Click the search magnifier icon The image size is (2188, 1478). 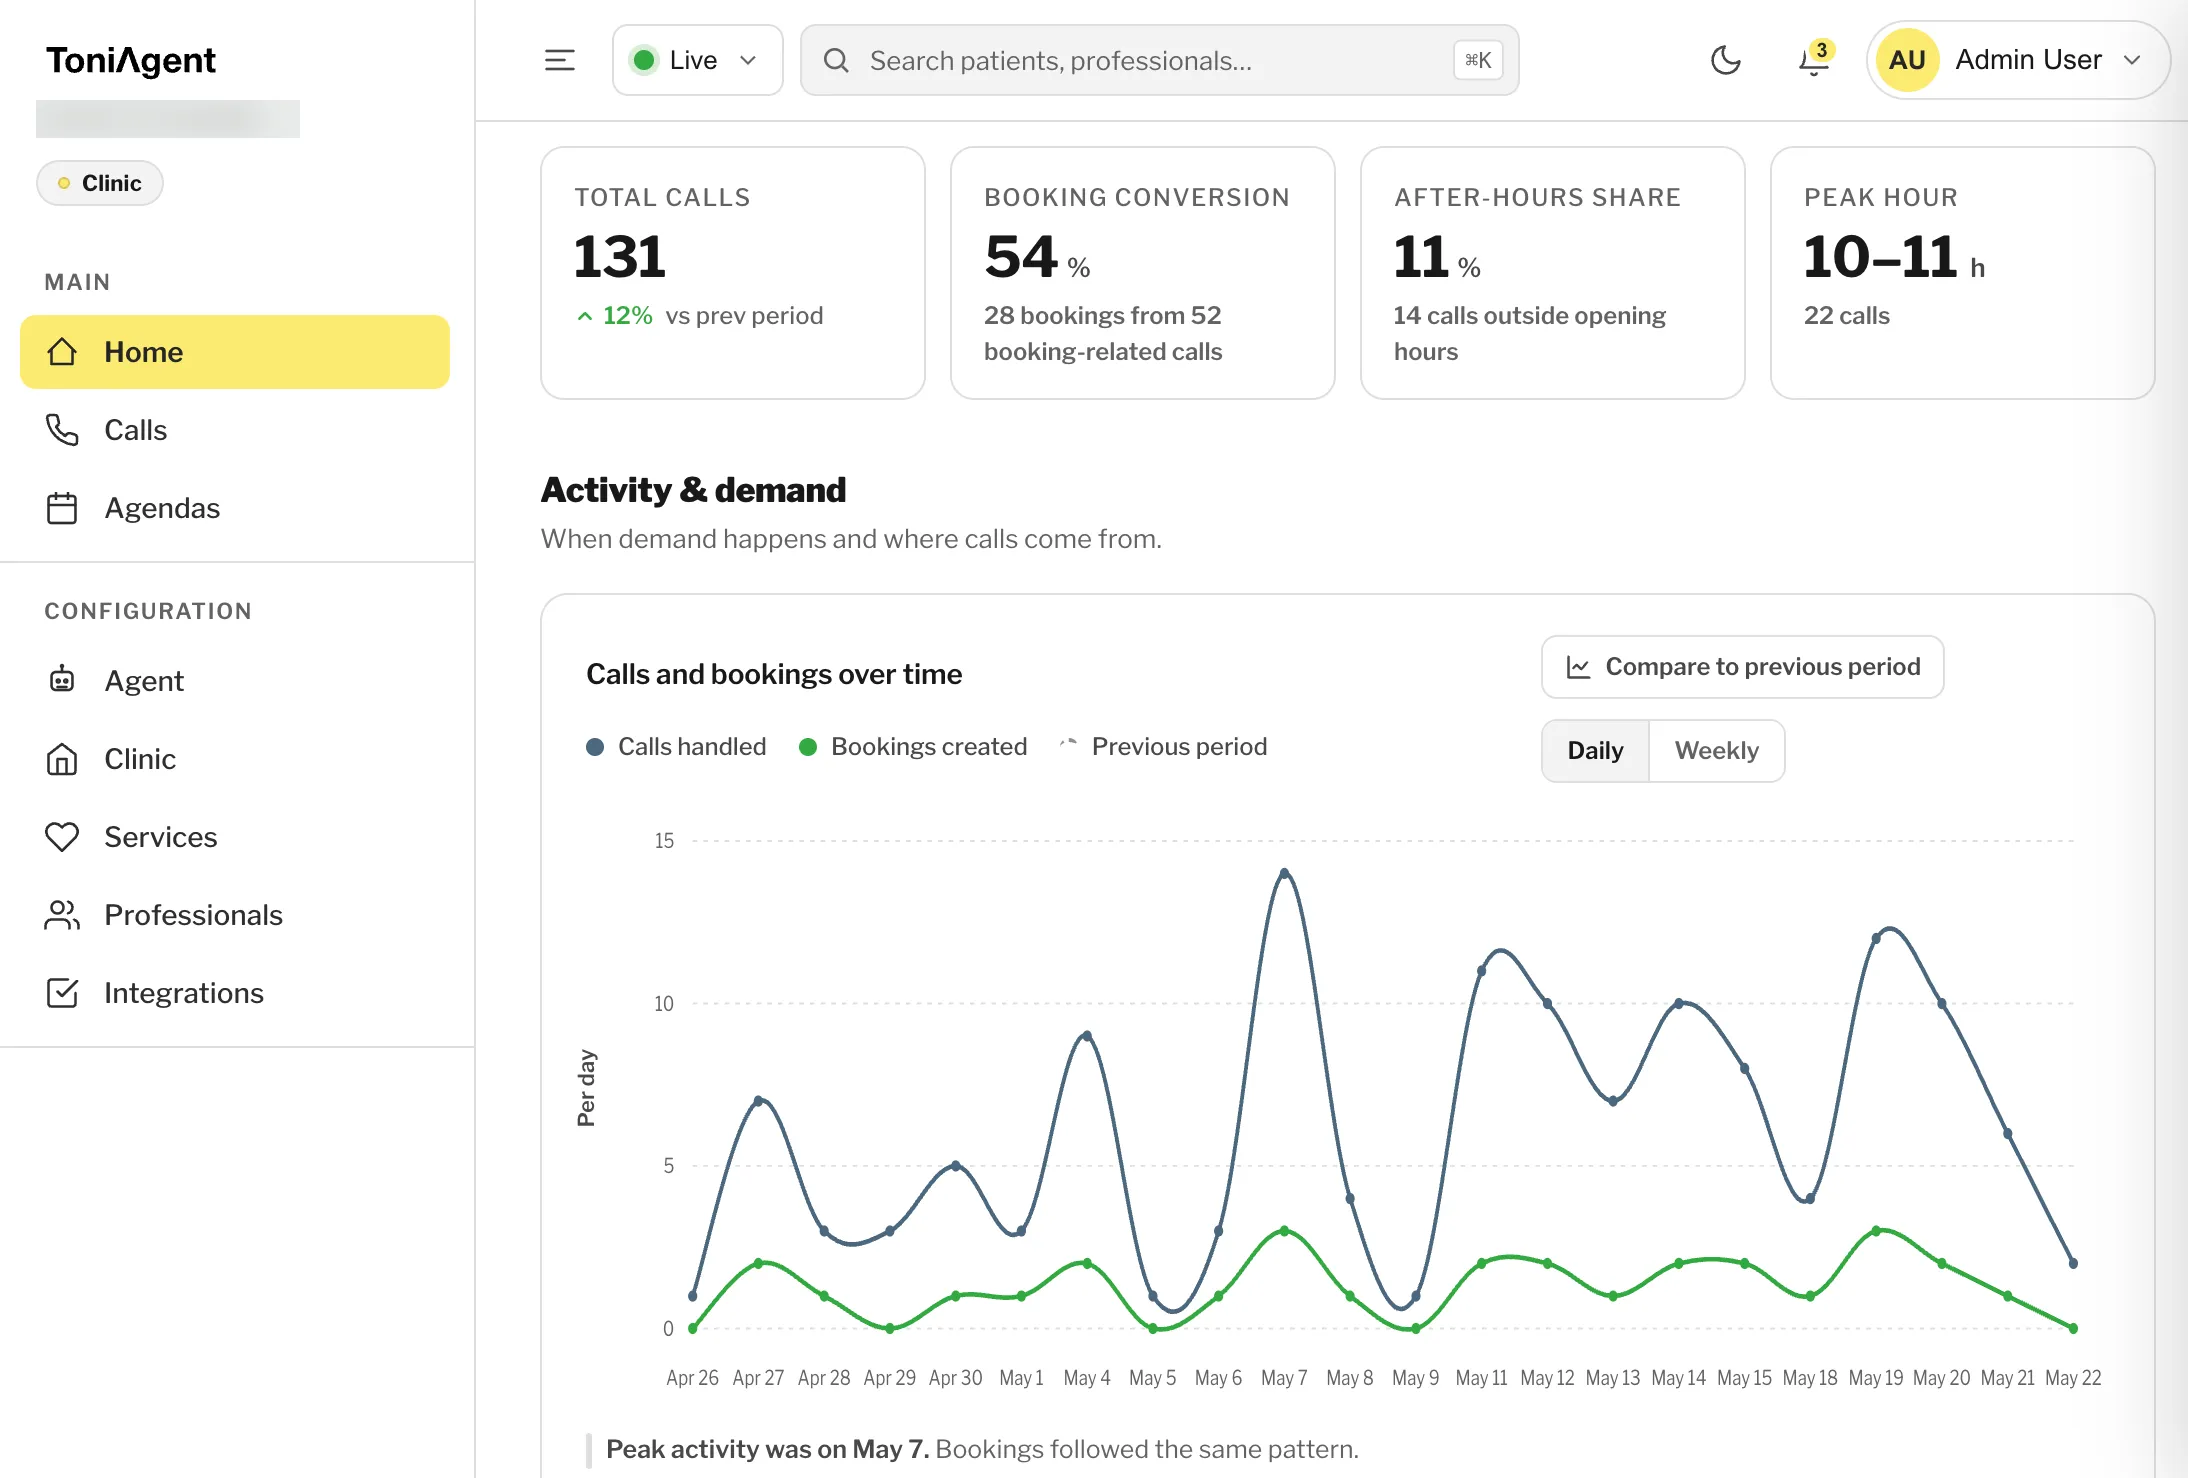coord(836,60)
